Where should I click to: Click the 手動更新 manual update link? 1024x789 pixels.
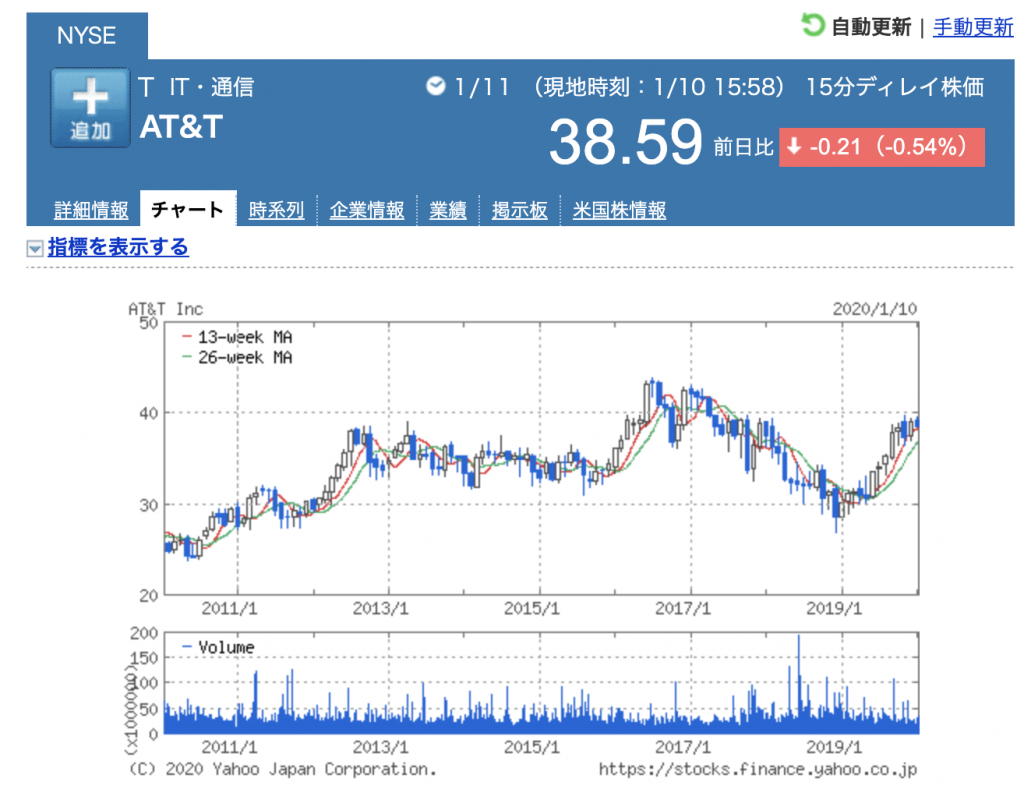coord(973,27)
